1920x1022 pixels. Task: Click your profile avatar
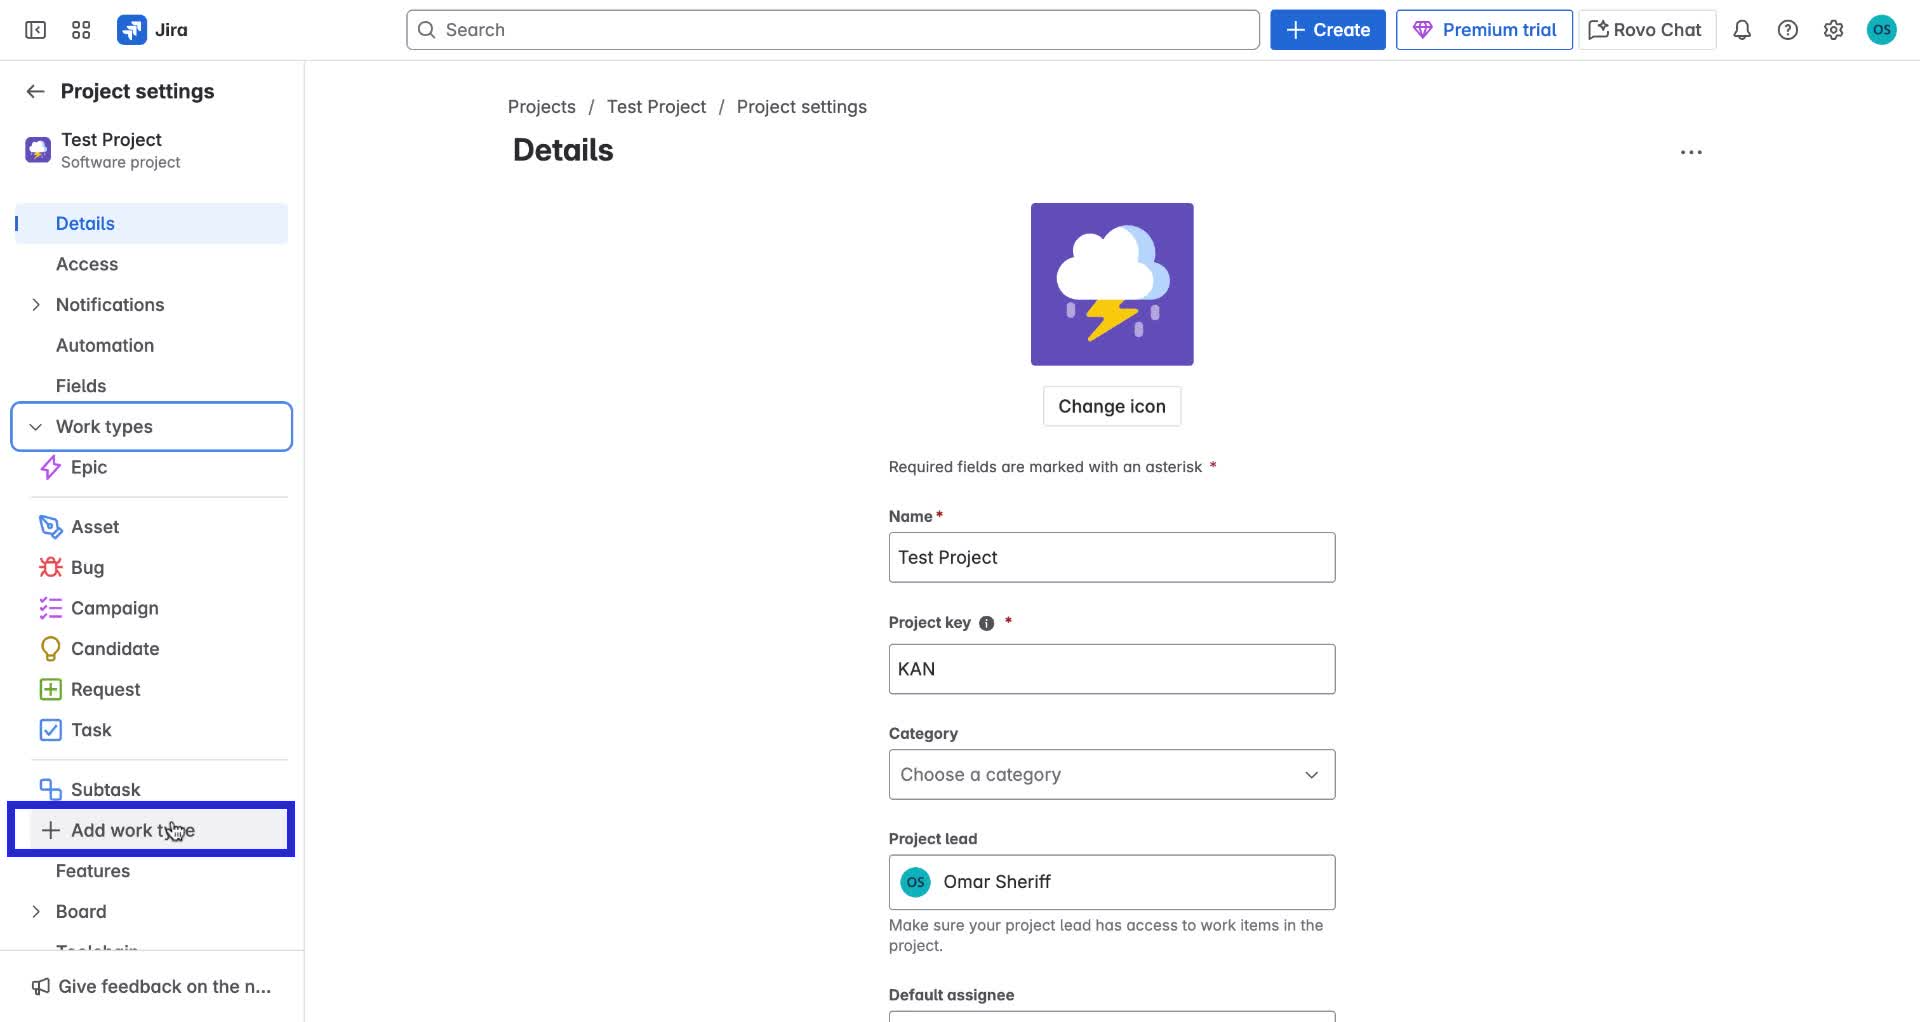tap(1882, 29)
